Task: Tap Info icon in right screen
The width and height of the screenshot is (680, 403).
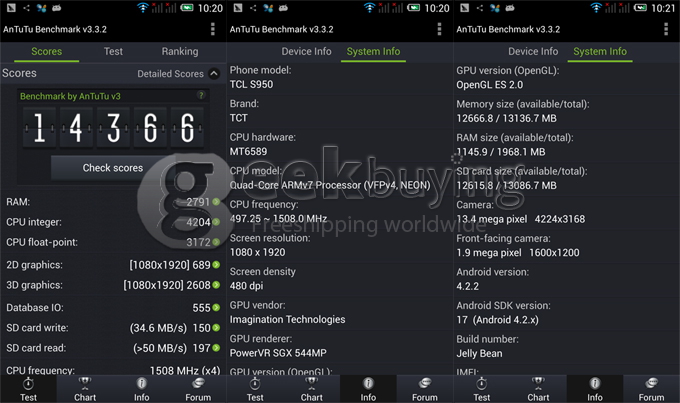Action: pos(595,383)
